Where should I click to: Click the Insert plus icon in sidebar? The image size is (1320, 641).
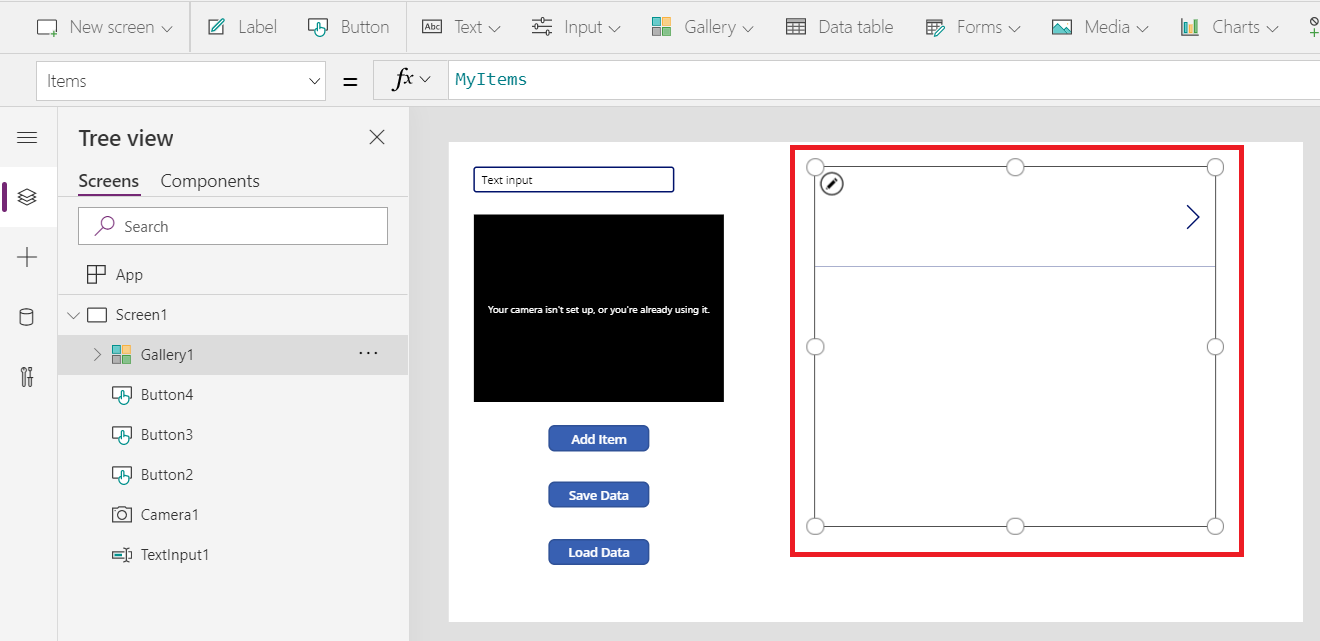pos(27,258)
